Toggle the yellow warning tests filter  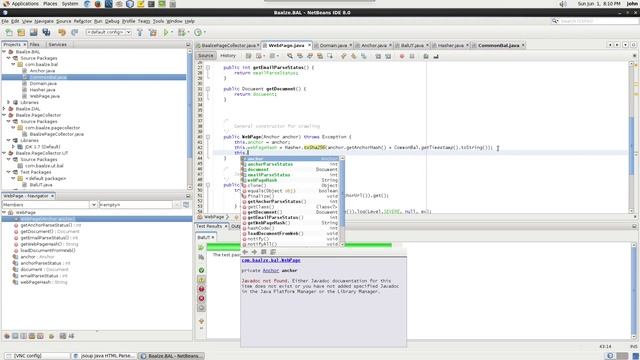(201, 280)
